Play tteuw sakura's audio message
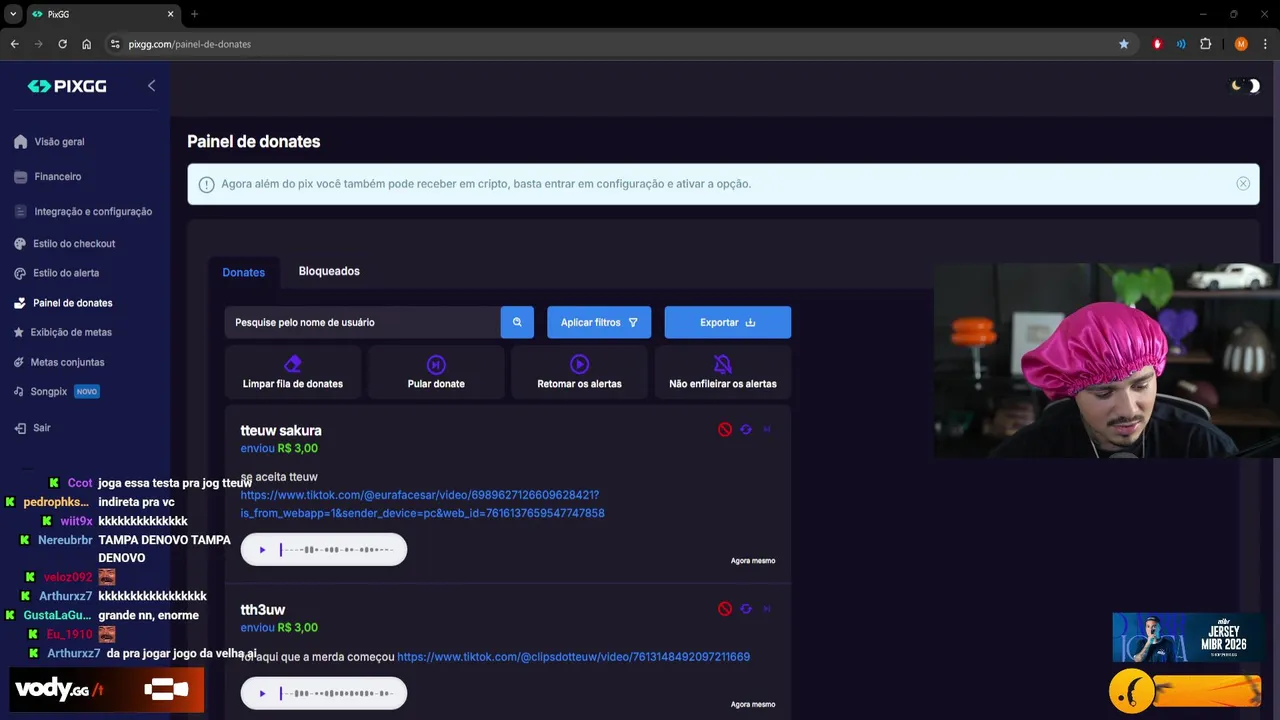 pos(262,549)
